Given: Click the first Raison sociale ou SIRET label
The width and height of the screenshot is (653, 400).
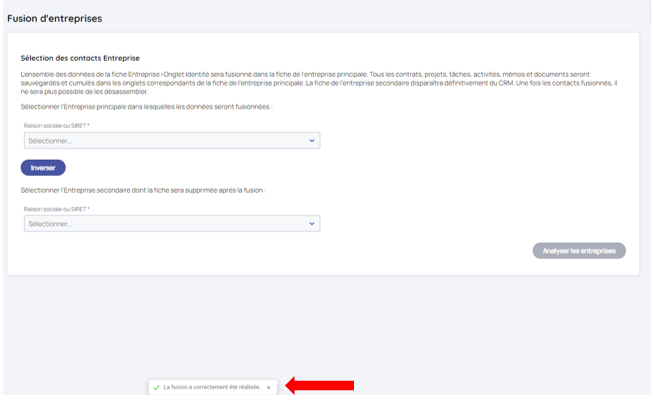Looking at the screenshot, I should pyautogui.click(x=55, y=127).
